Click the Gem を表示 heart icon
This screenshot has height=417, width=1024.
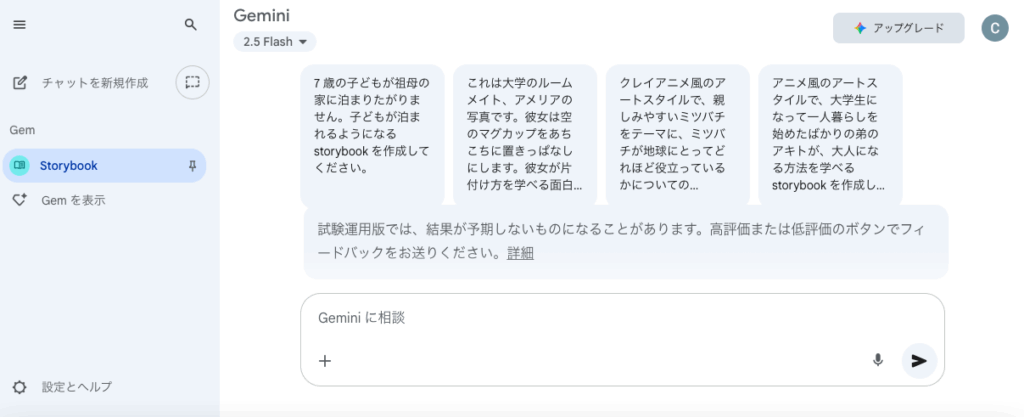point(20,200)
